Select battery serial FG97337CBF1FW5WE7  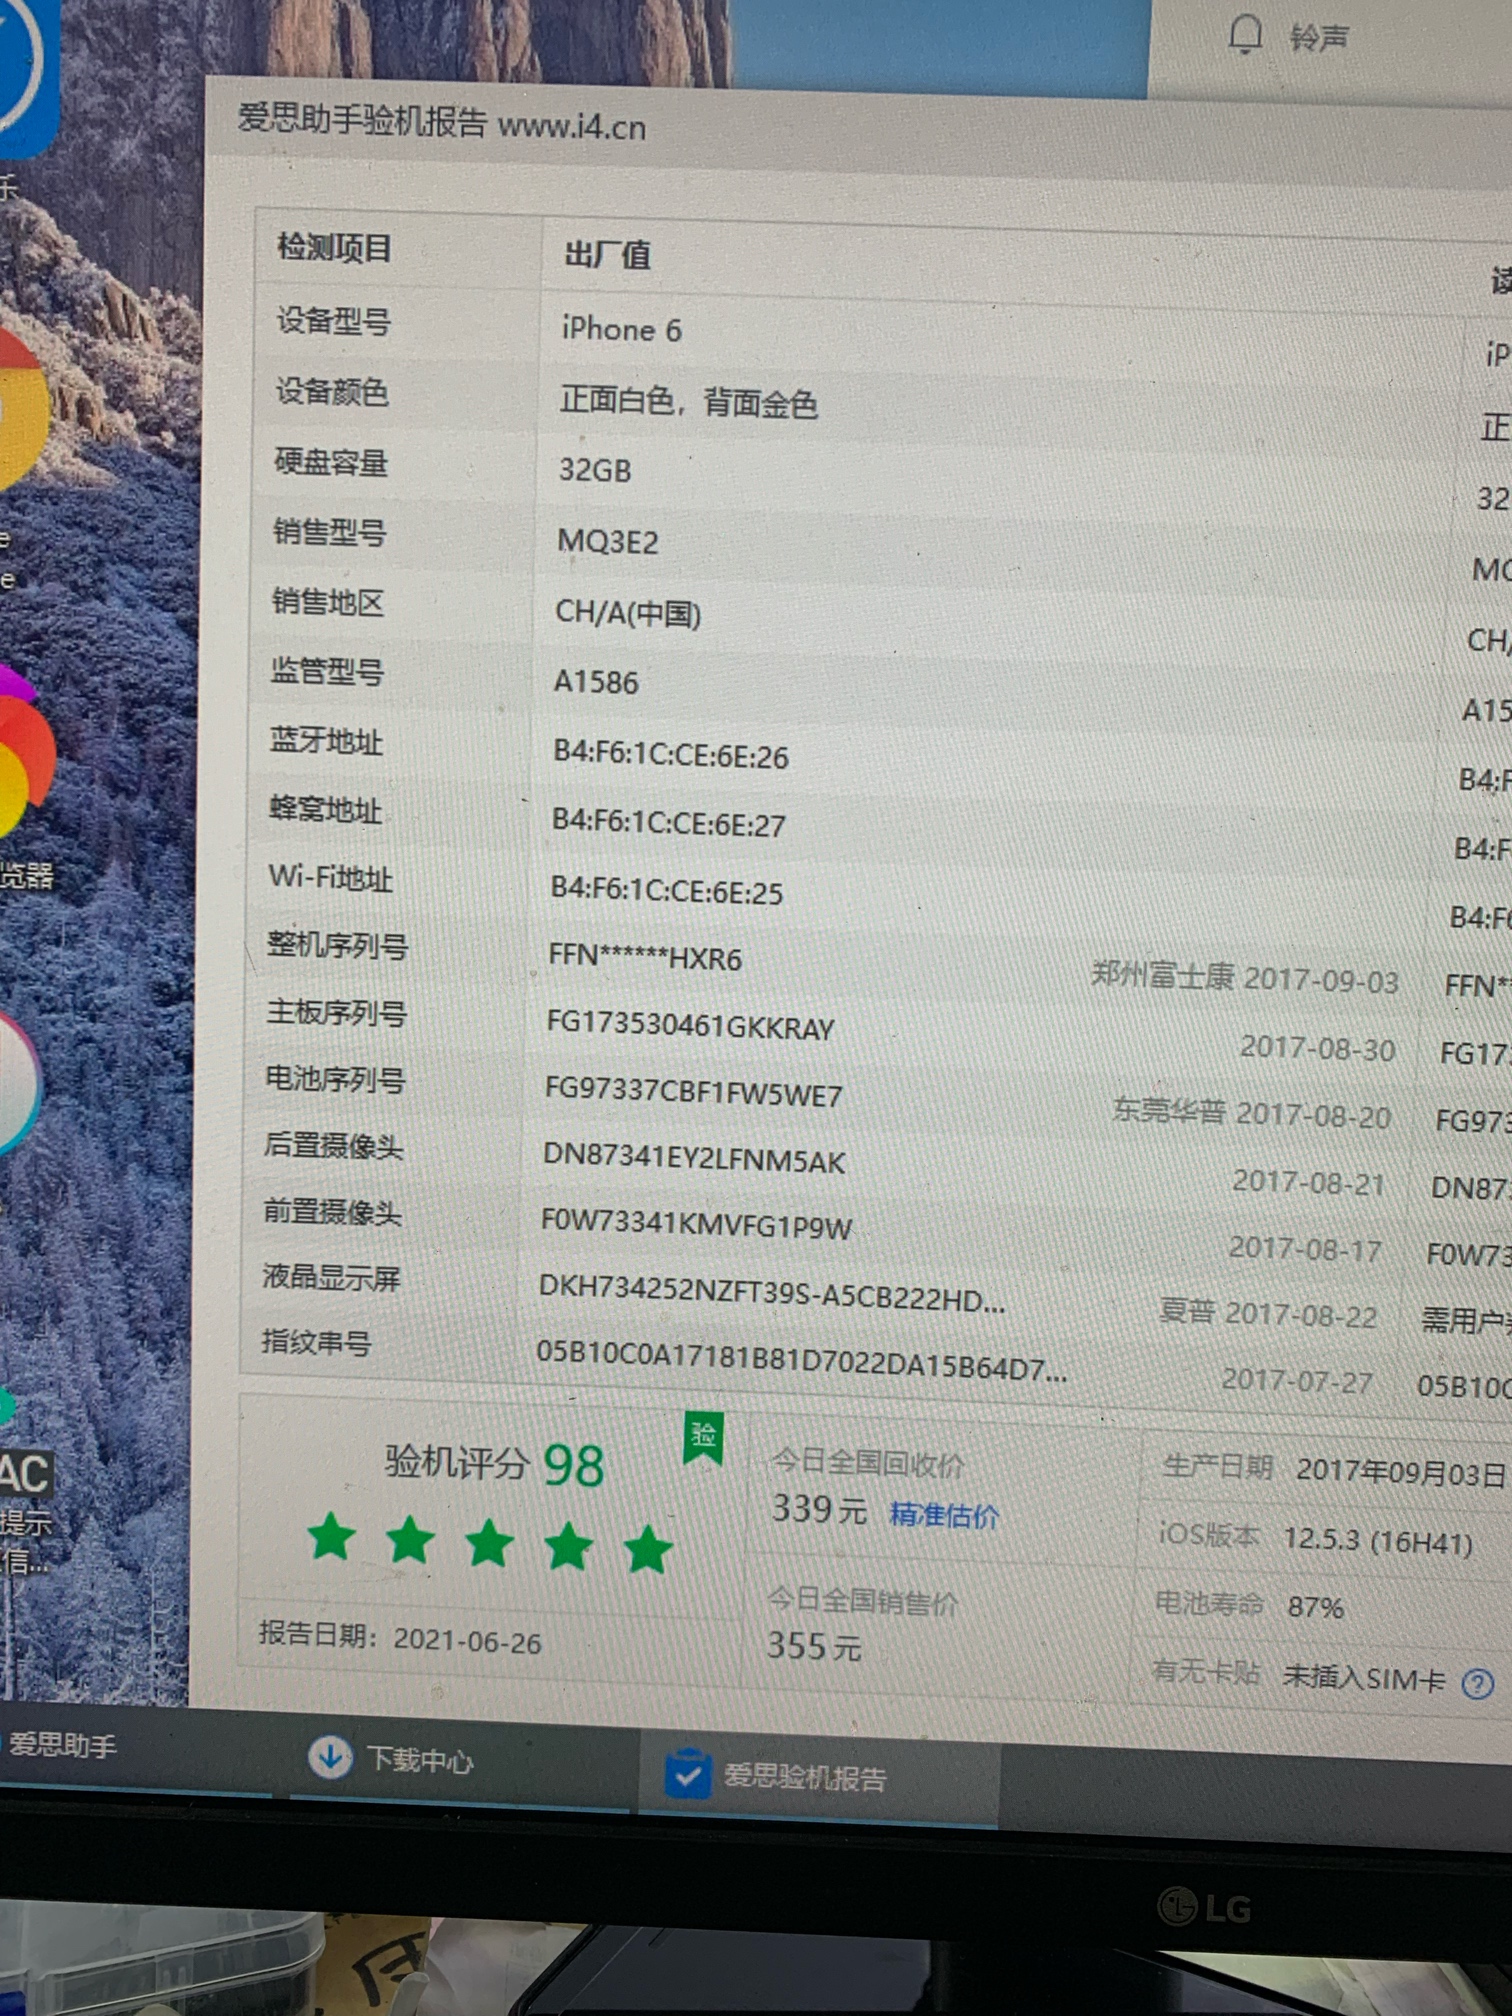click(x=693, y=1092)
